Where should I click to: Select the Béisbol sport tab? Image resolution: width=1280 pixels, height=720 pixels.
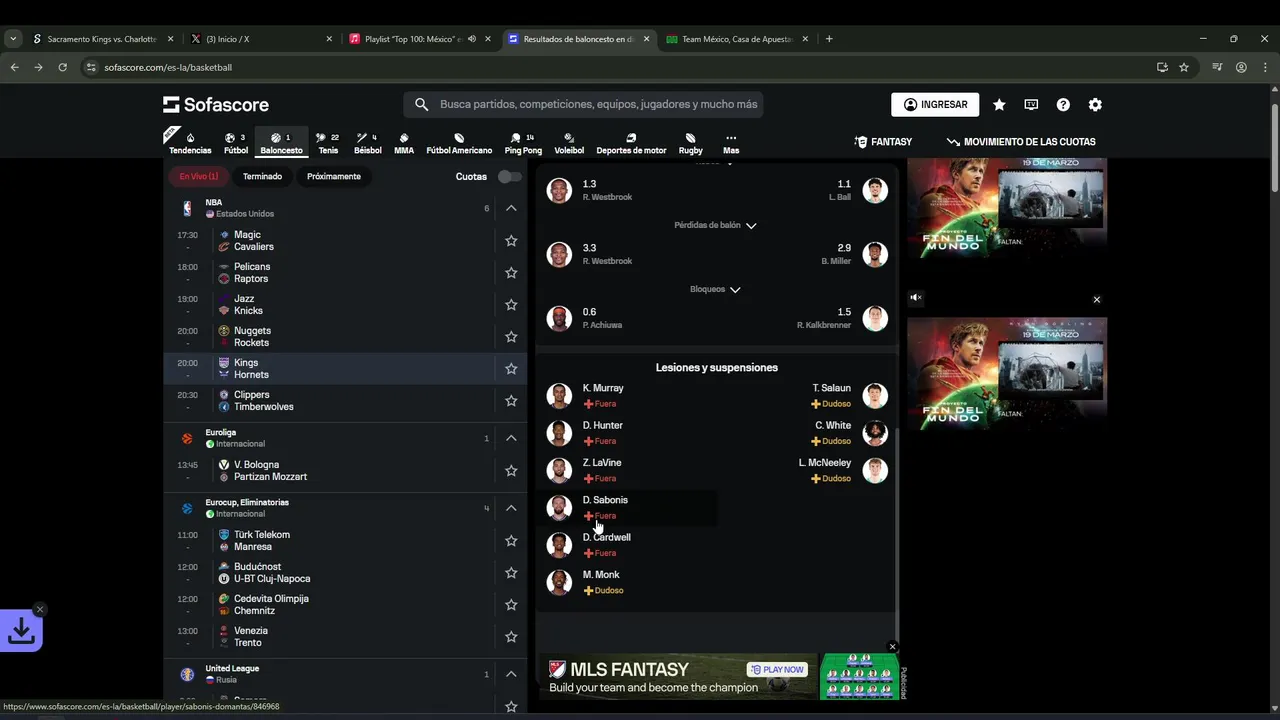pyautogui.click(x=367, y=143)
